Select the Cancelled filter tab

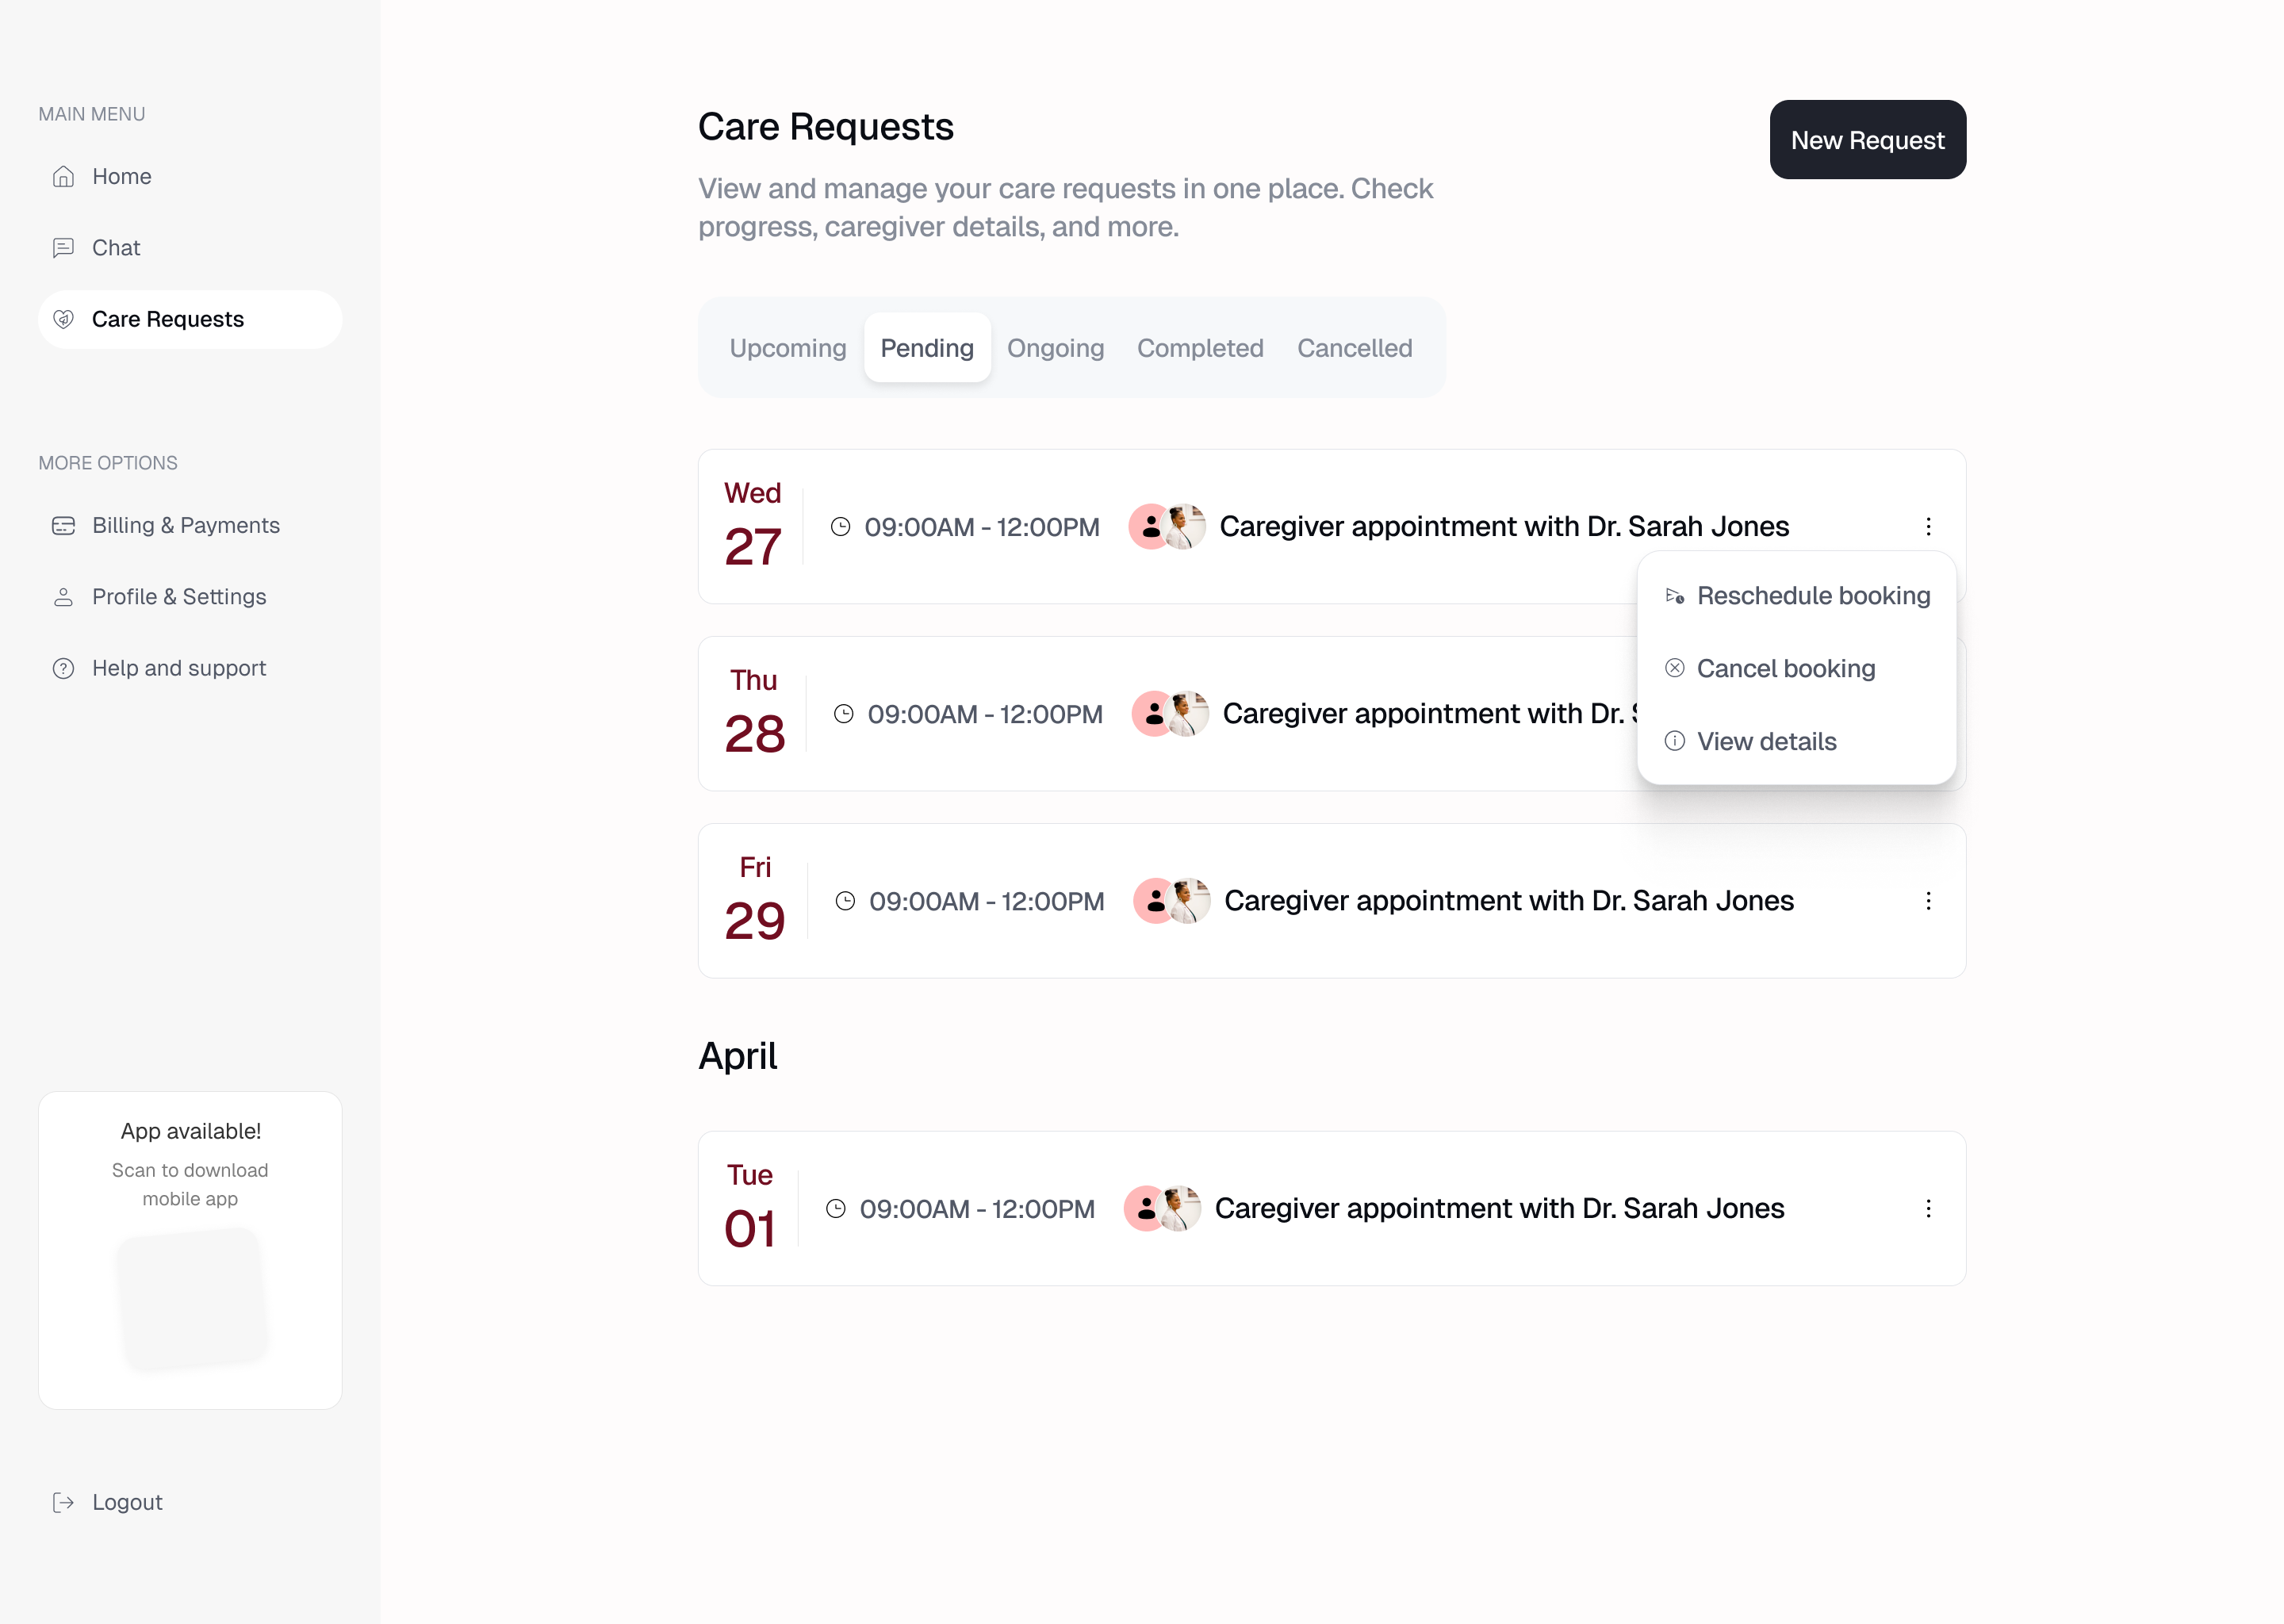(1355, 348)
